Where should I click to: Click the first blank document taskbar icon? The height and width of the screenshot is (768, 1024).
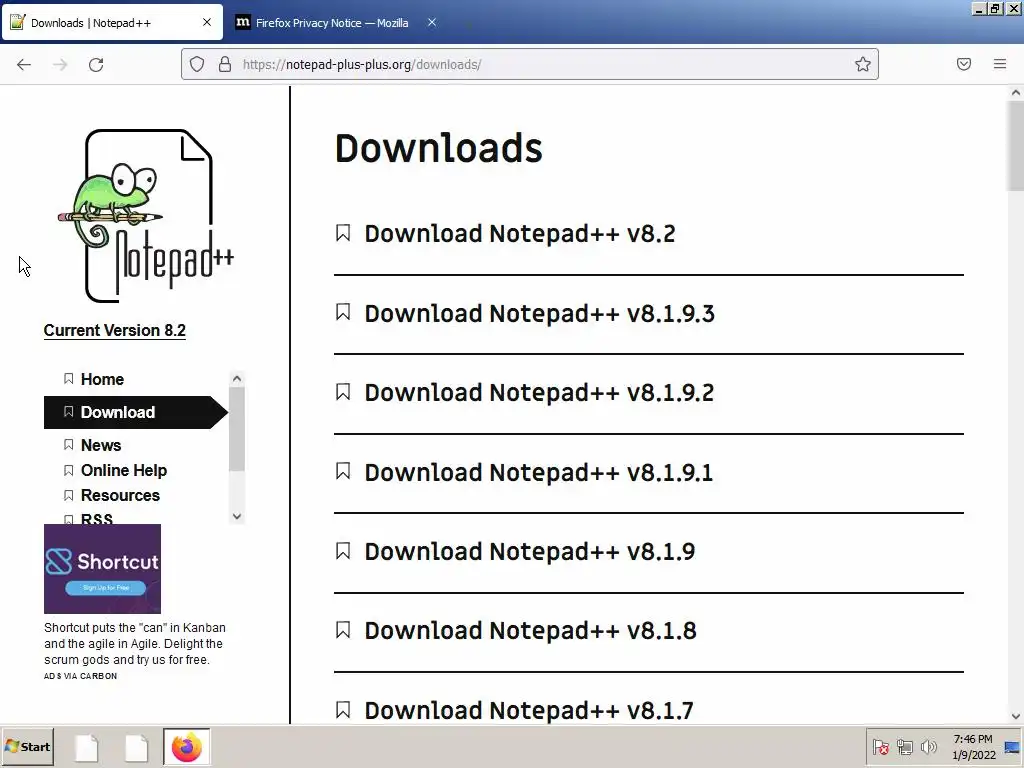pyautogui.click(x=87, y=748)
